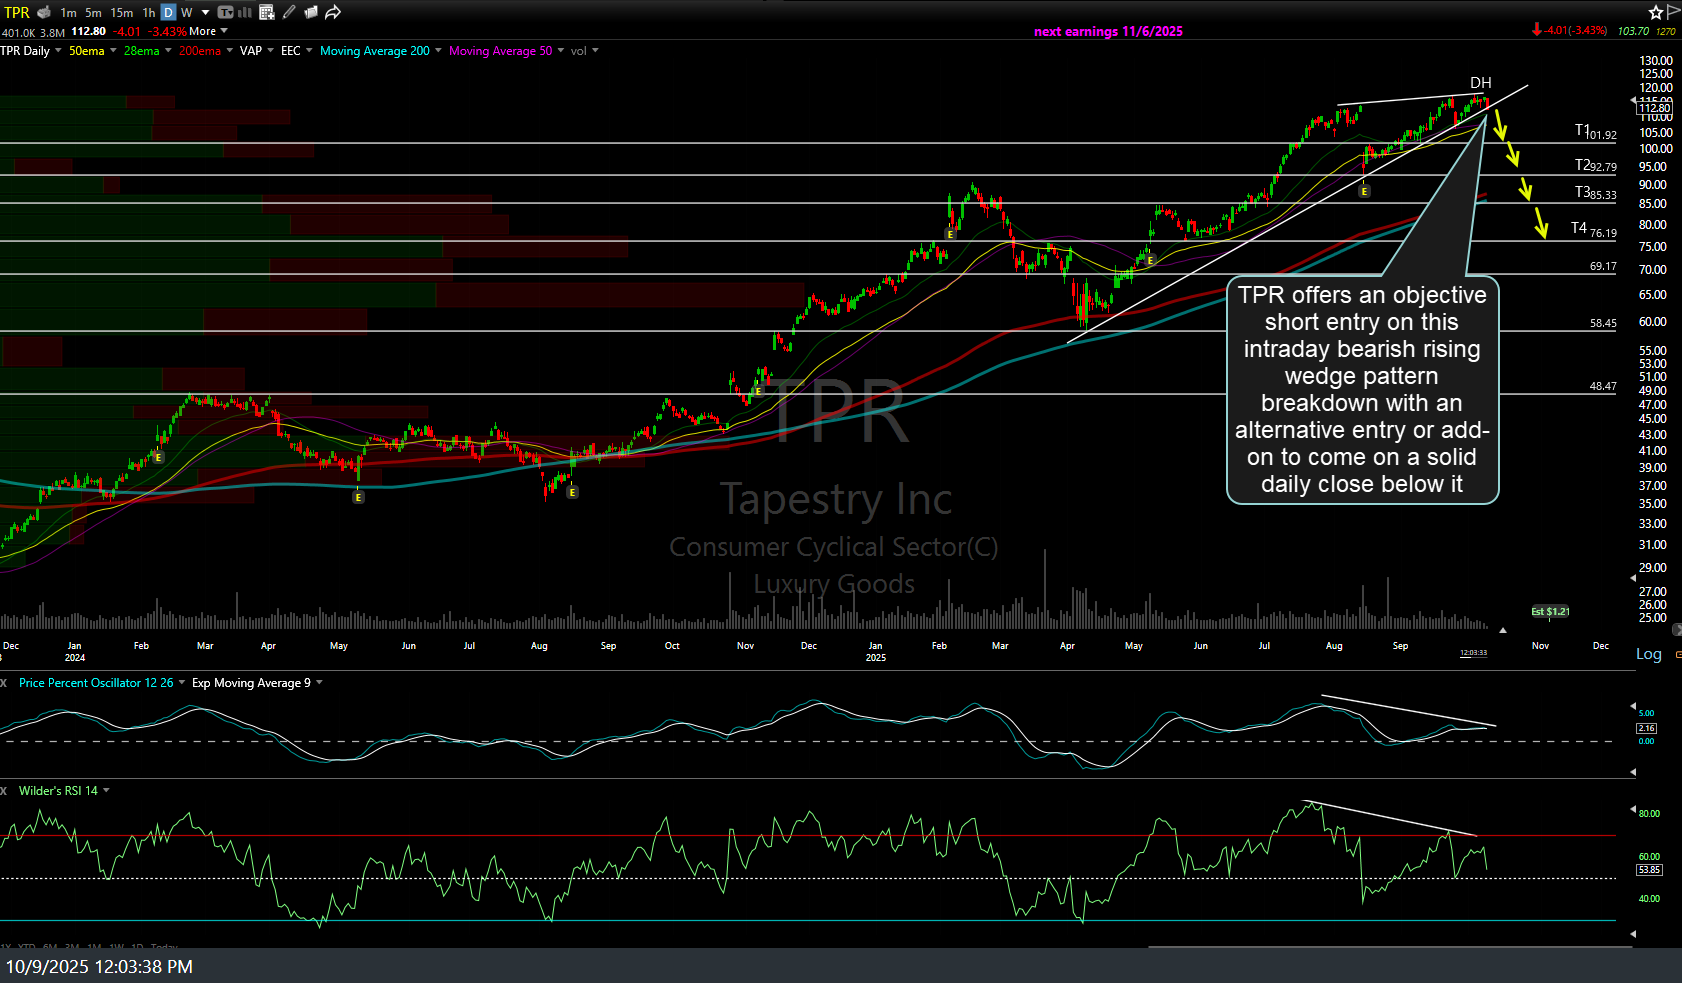1682x983 pixels.
Task: Switch to the Weekly (W) timeframe
Action: (186, 12)
